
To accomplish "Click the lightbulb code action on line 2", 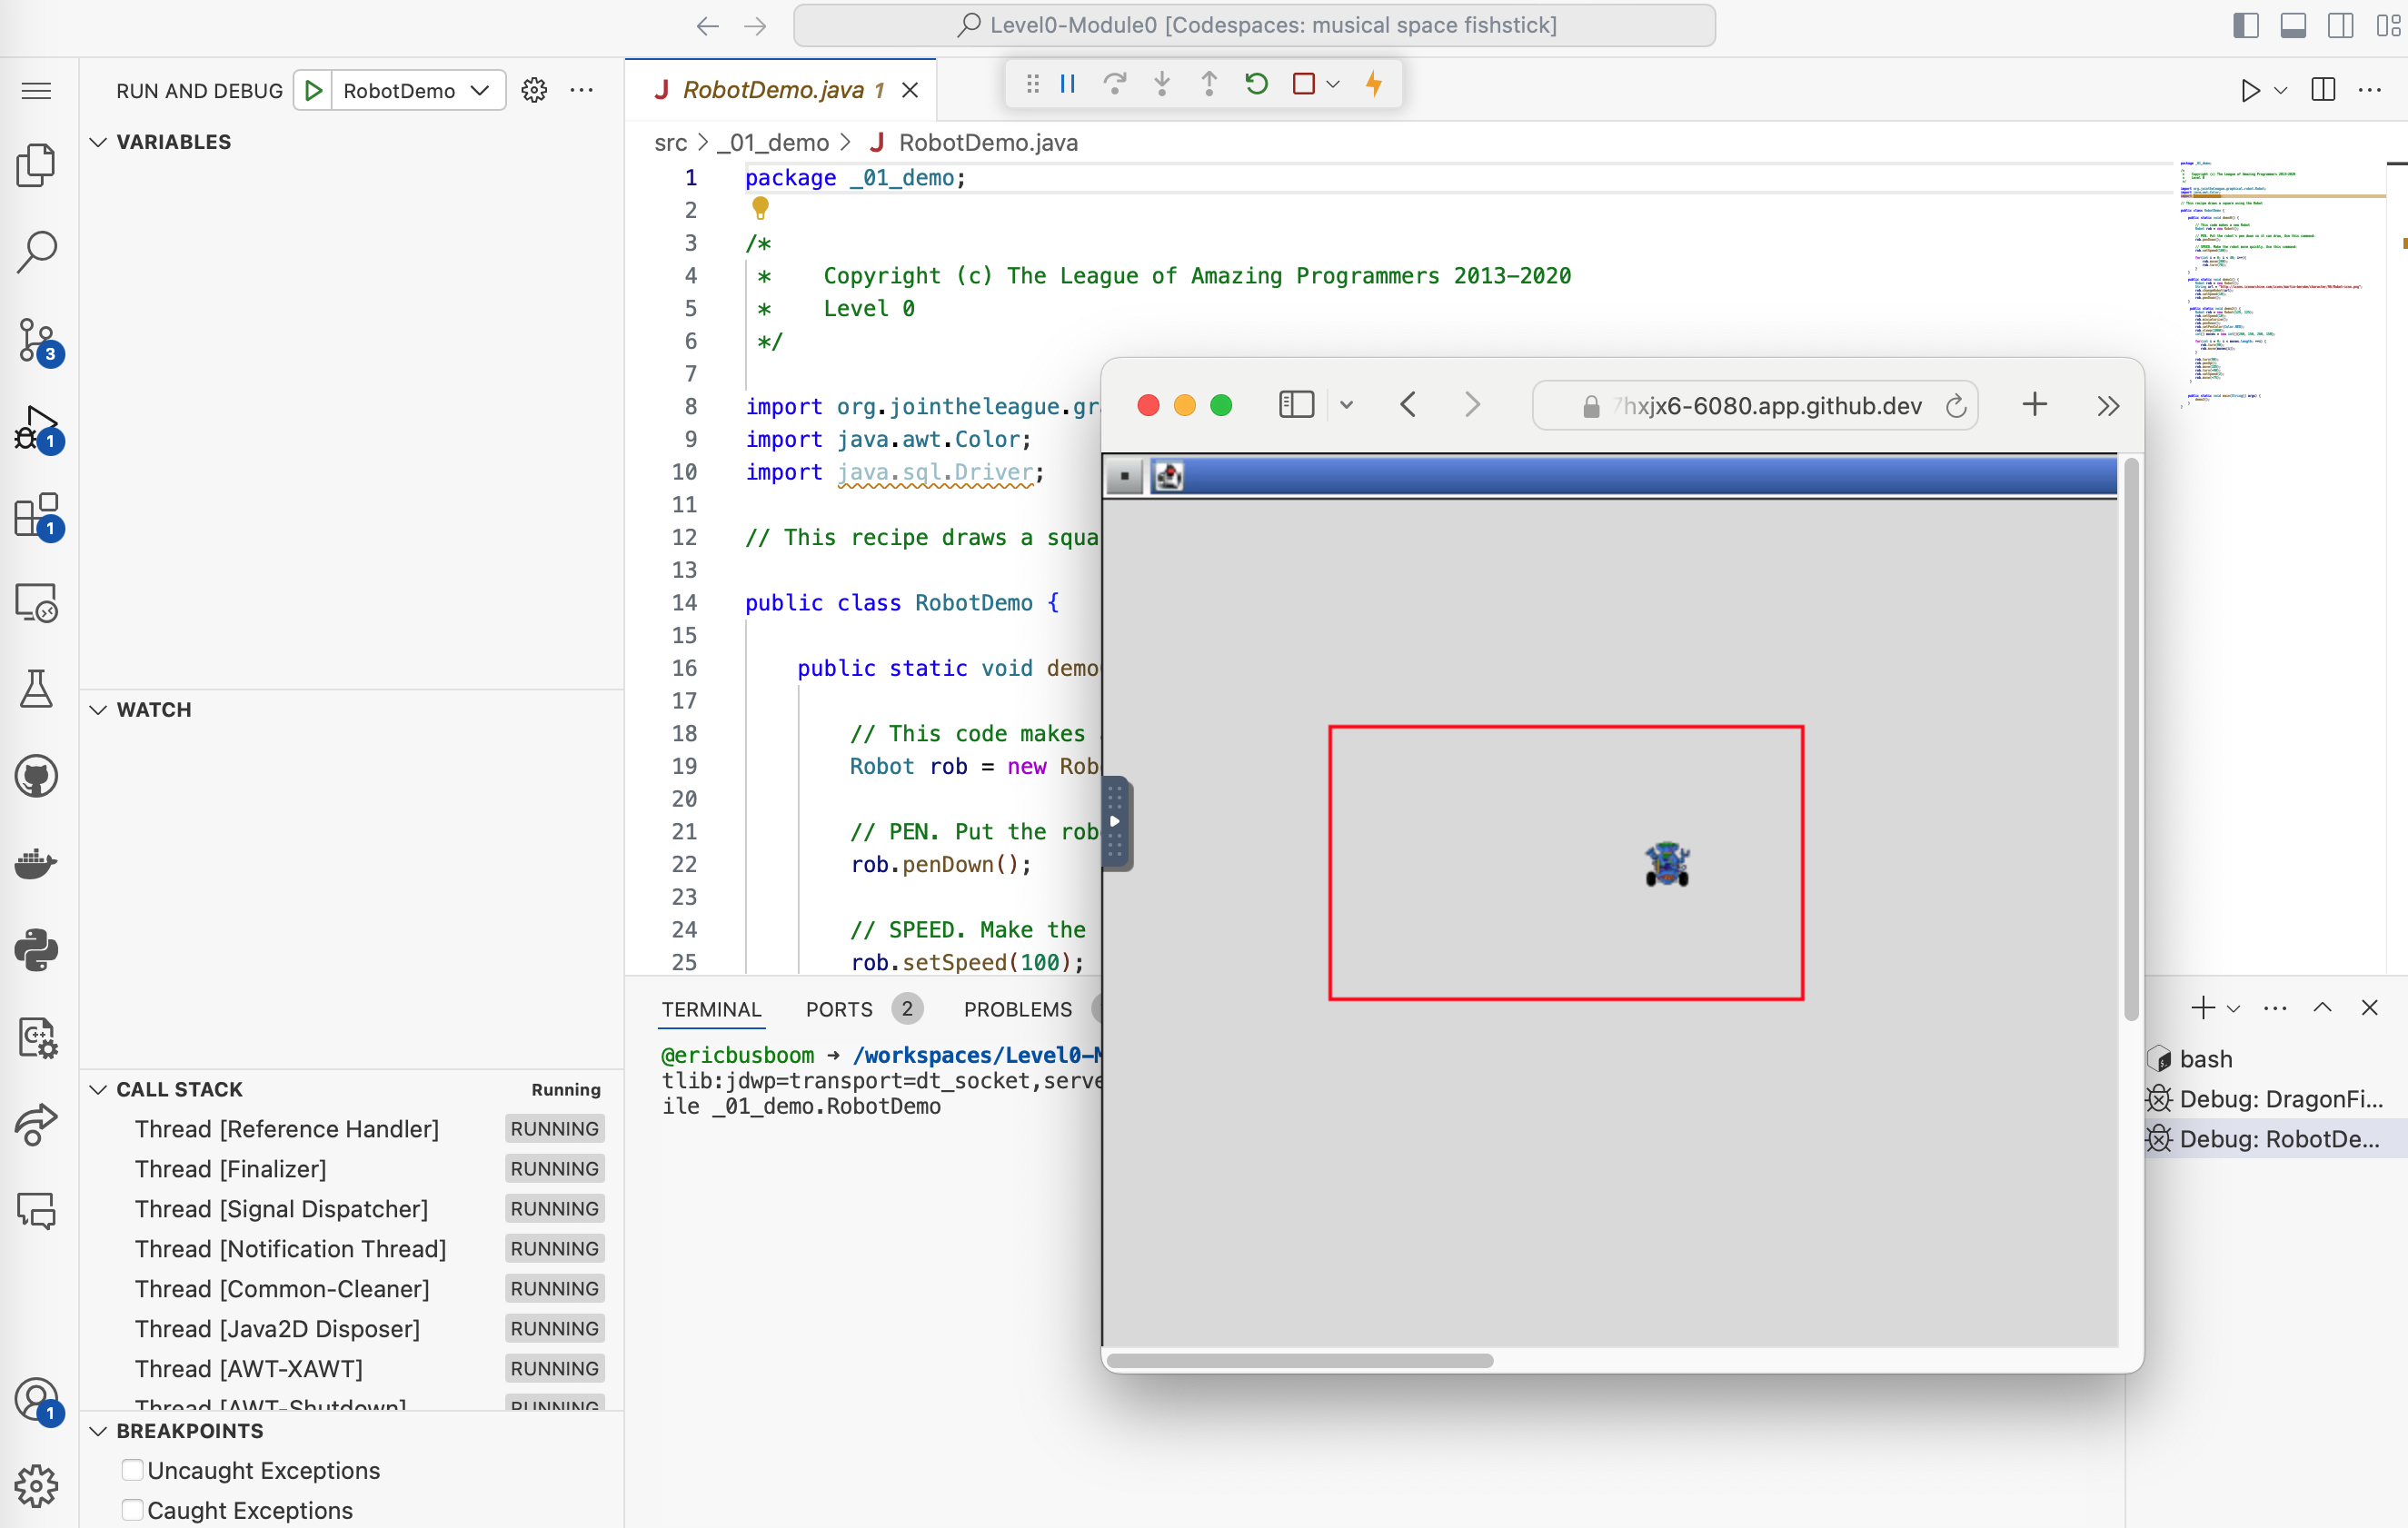I will pyautogui.click(x=760, y=208).
